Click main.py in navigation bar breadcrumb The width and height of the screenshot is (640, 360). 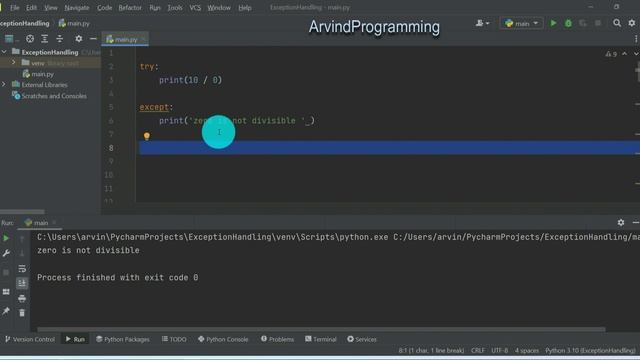(x=74, y=23)
